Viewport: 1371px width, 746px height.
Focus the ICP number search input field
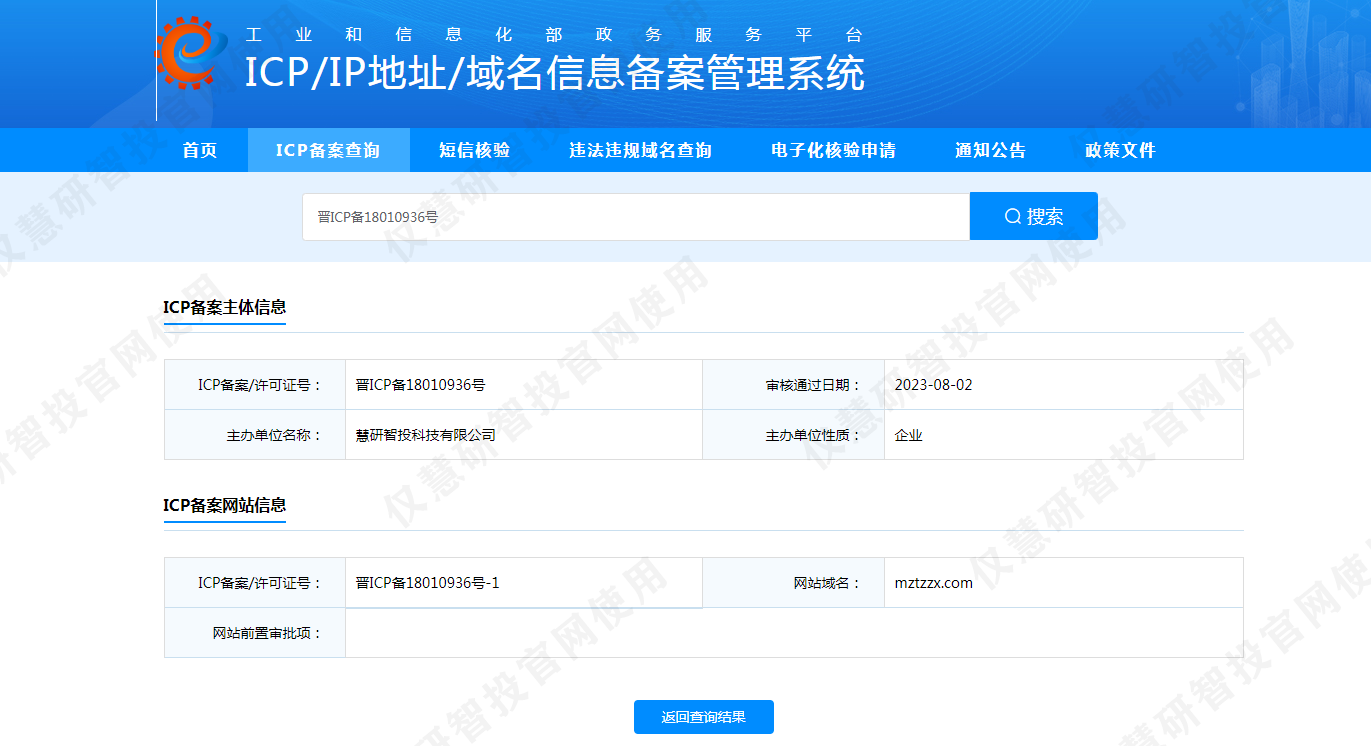pyautogui.click(x=635, y=216)
